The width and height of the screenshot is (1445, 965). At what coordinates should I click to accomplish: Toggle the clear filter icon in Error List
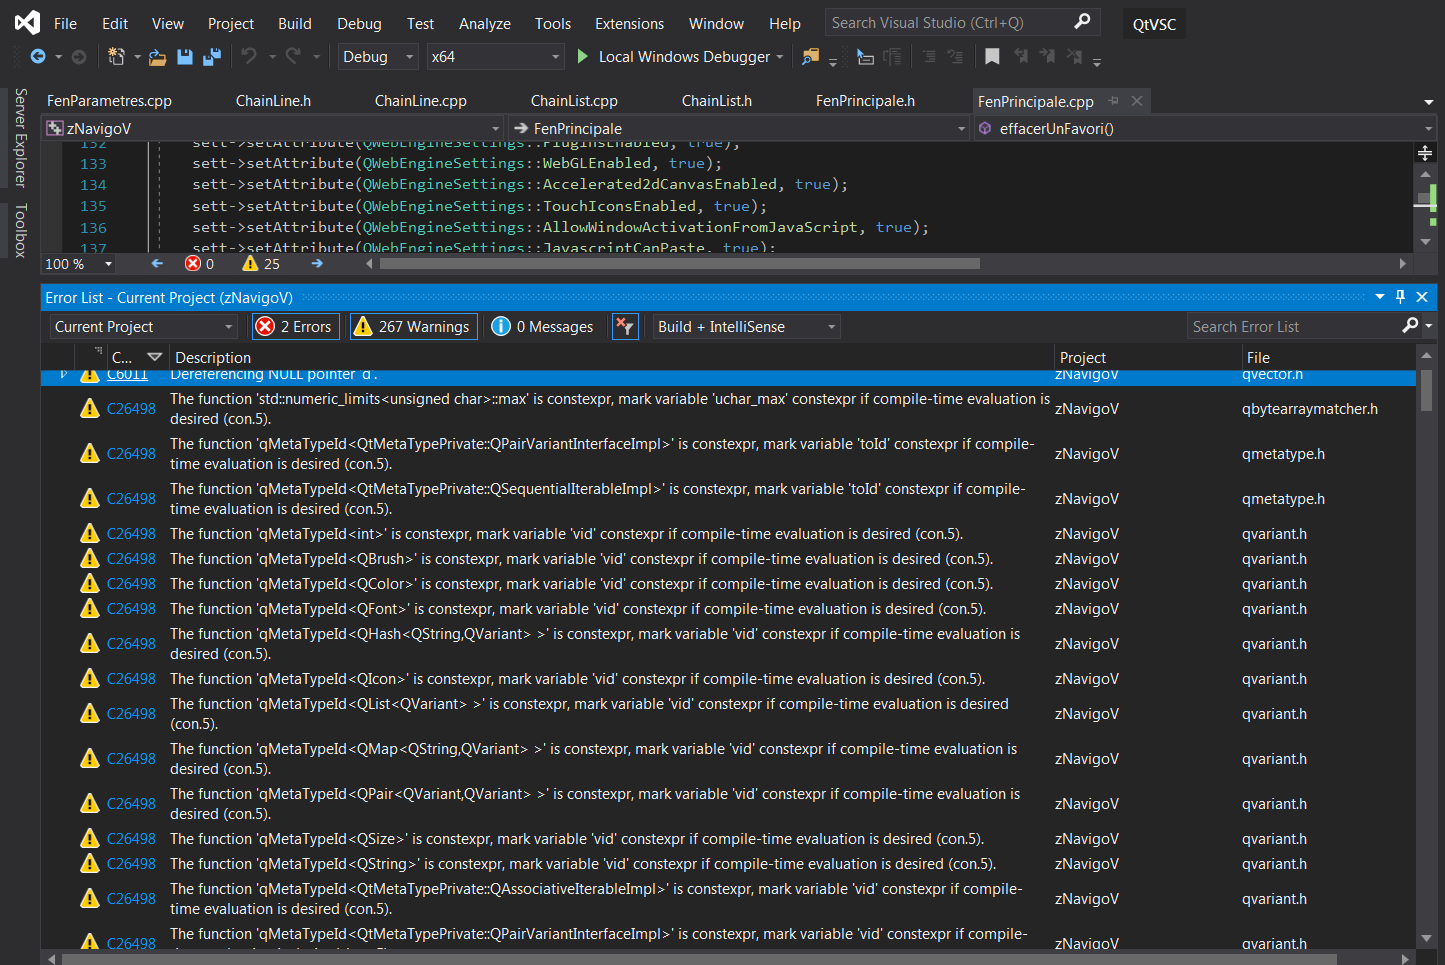point(625,327)
